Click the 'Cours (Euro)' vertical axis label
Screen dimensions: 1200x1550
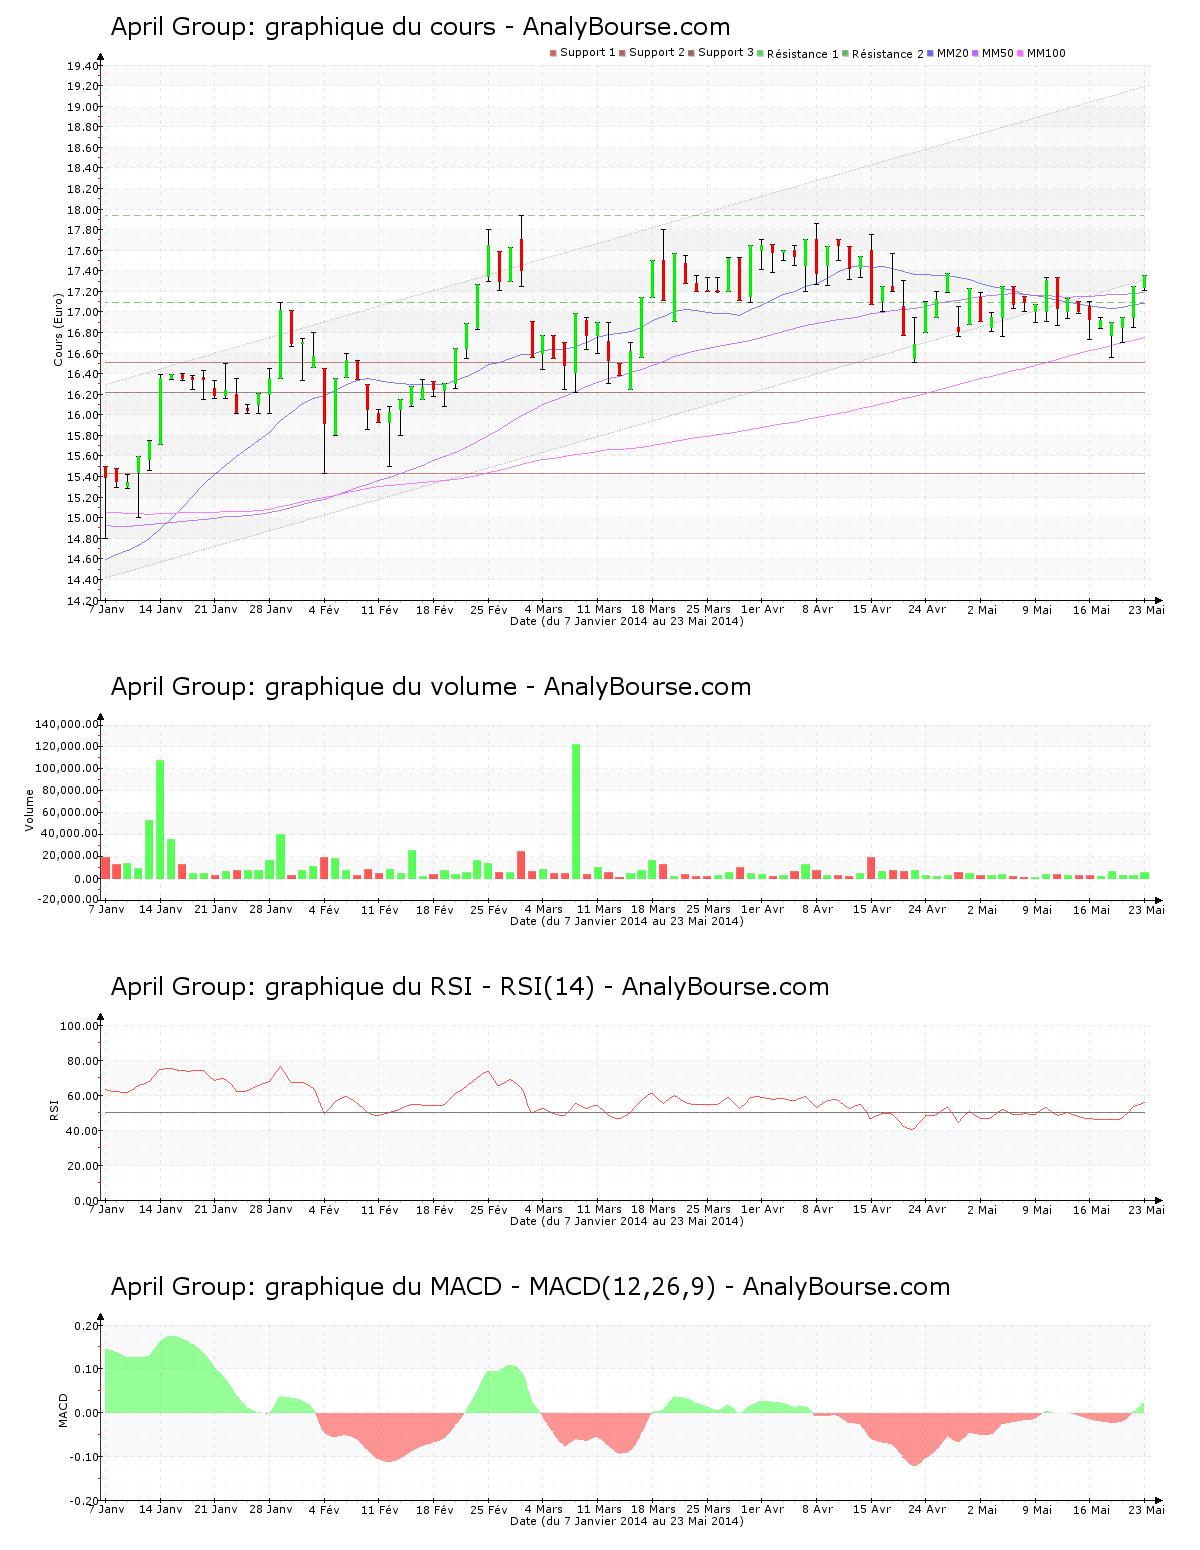(x=59, y=328)
